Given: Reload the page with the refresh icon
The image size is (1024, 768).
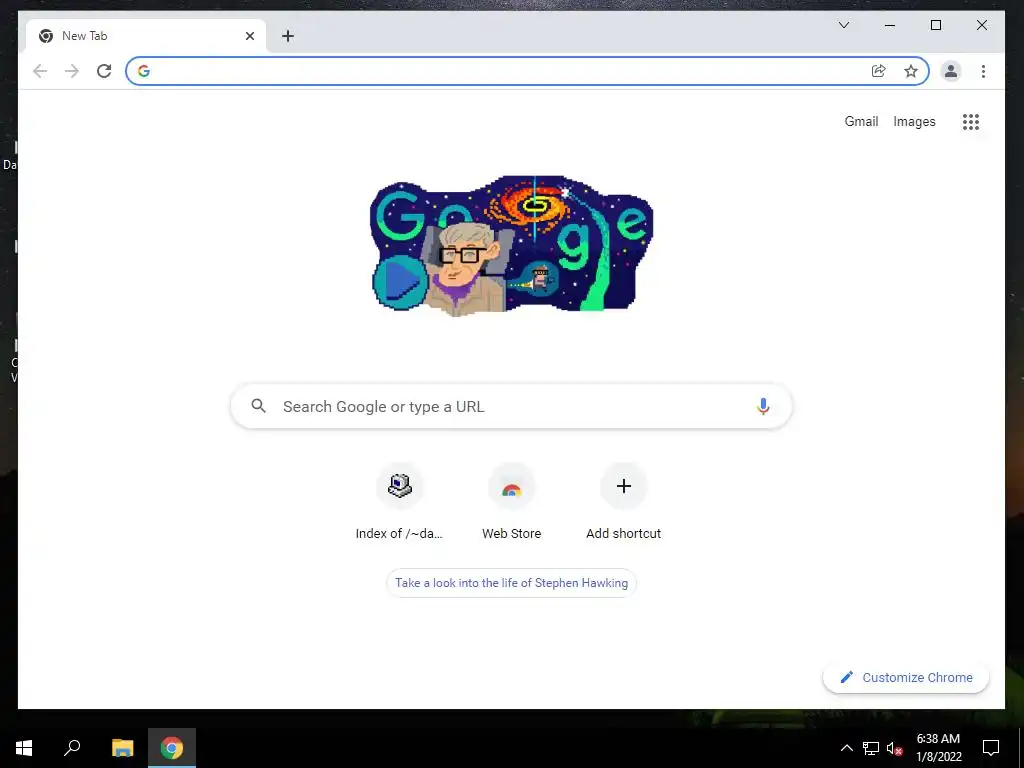Looking at the screenshot, I should [x=104, y=71].
